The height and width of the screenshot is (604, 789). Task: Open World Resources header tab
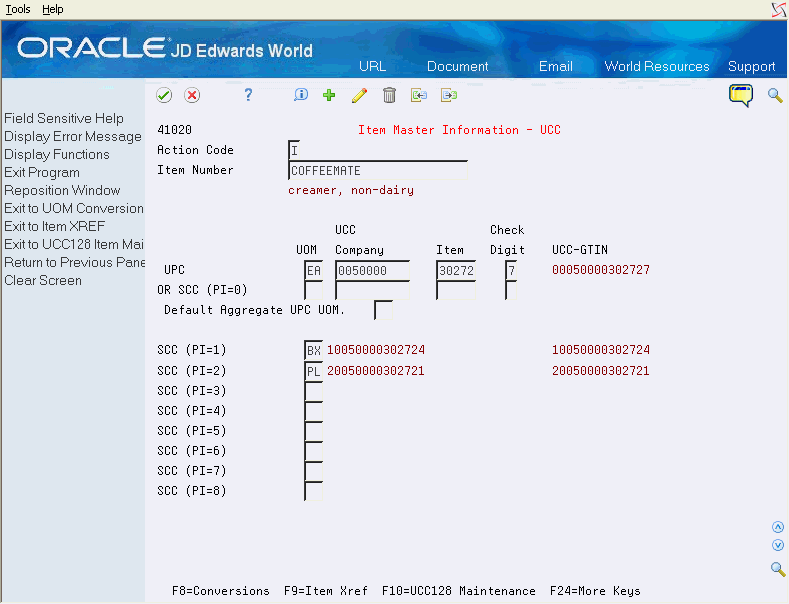[x=657, y=66]
